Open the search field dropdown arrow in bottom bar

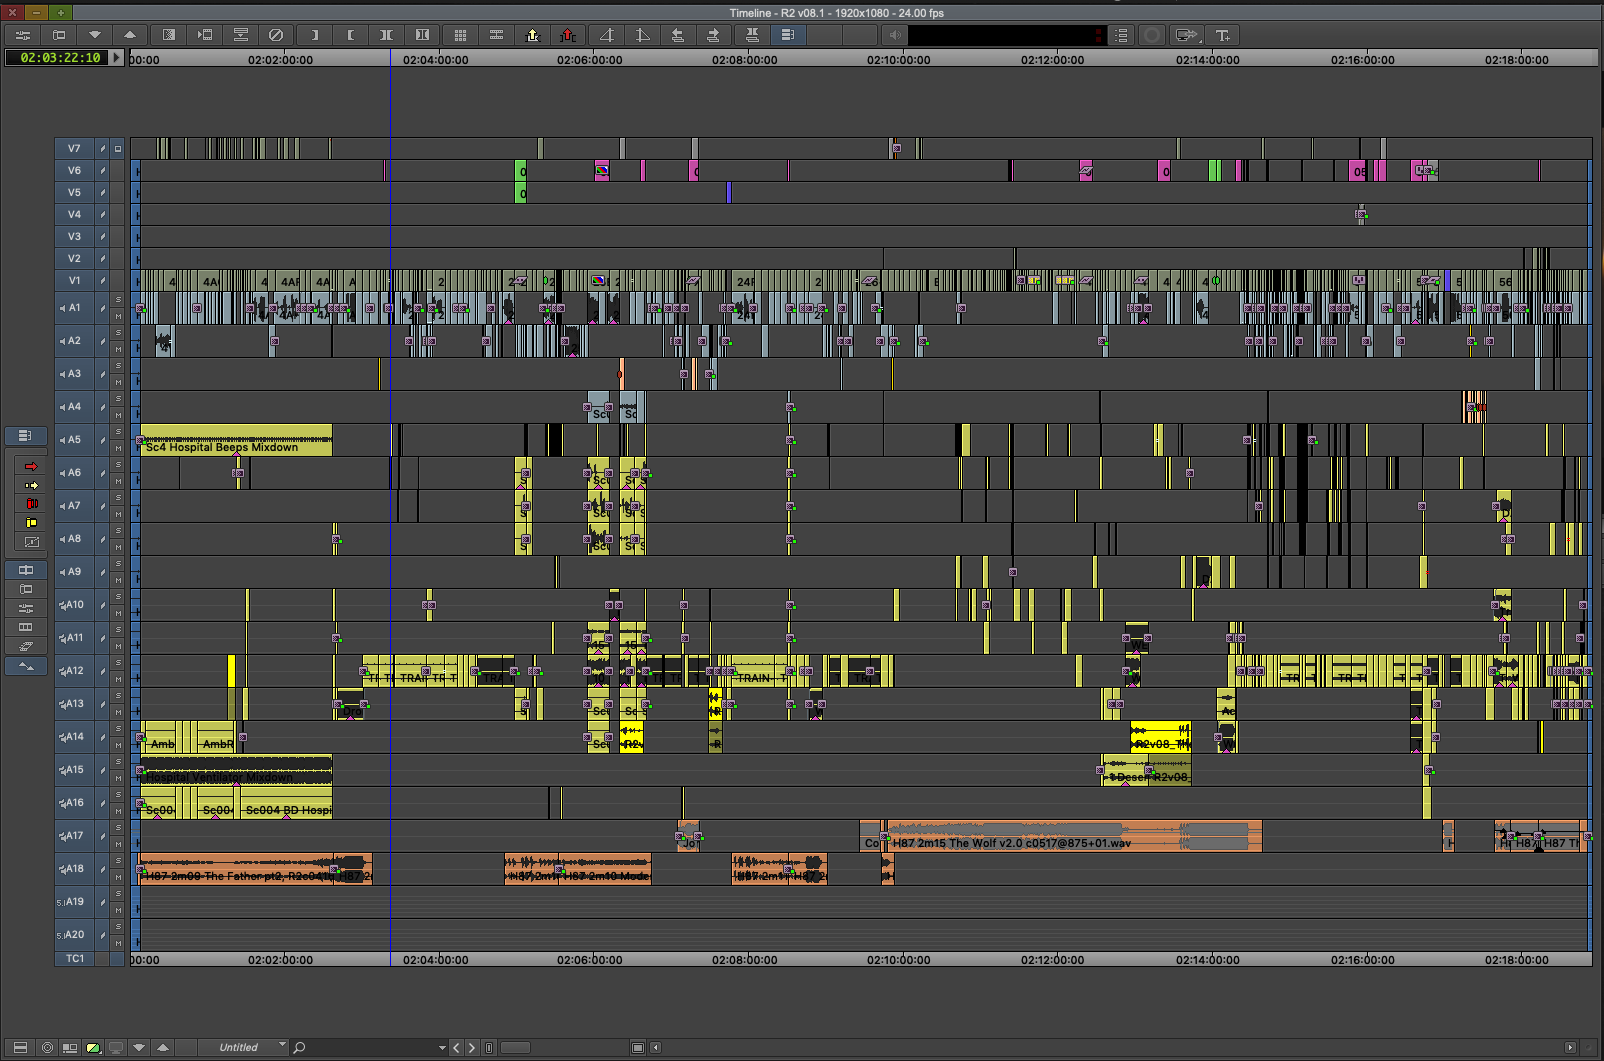pyautogui.click(x=442, y=1048)
